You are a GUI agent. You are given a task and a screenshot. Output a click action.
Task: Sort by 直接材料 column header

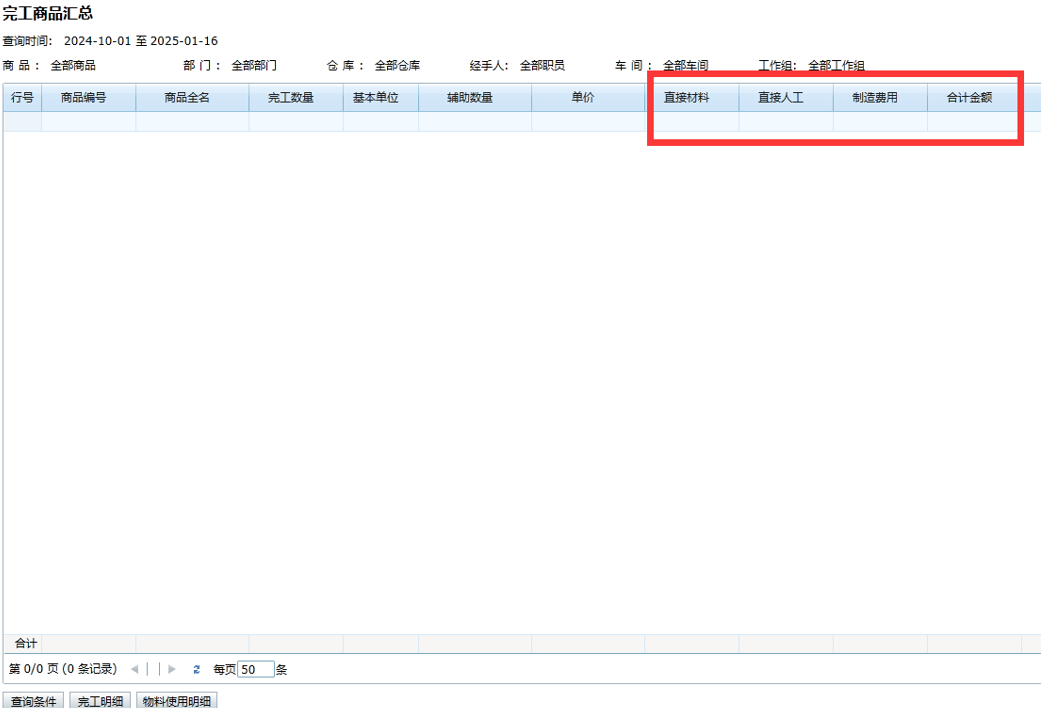click(x=691, y=98)
